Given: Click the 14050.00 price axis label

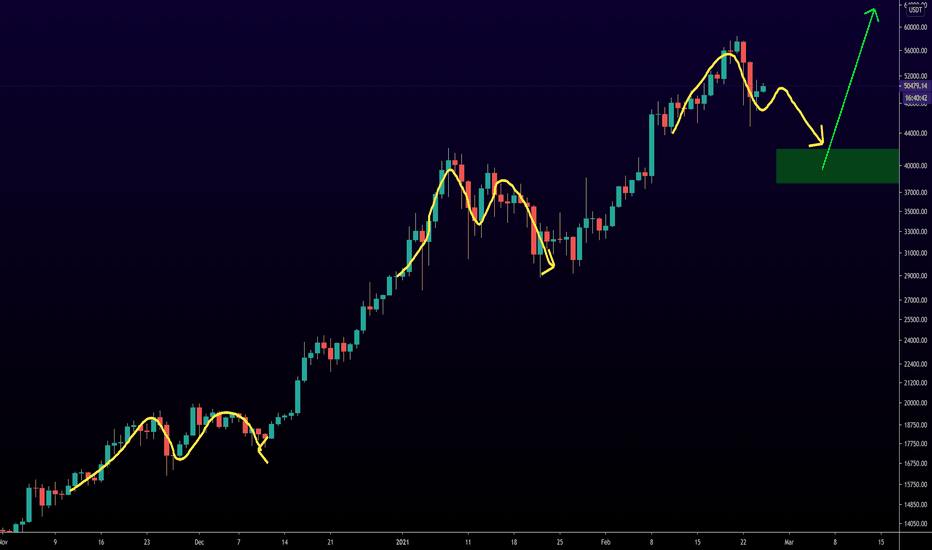Looking at the screenshot, I should [x=916, y=524].
